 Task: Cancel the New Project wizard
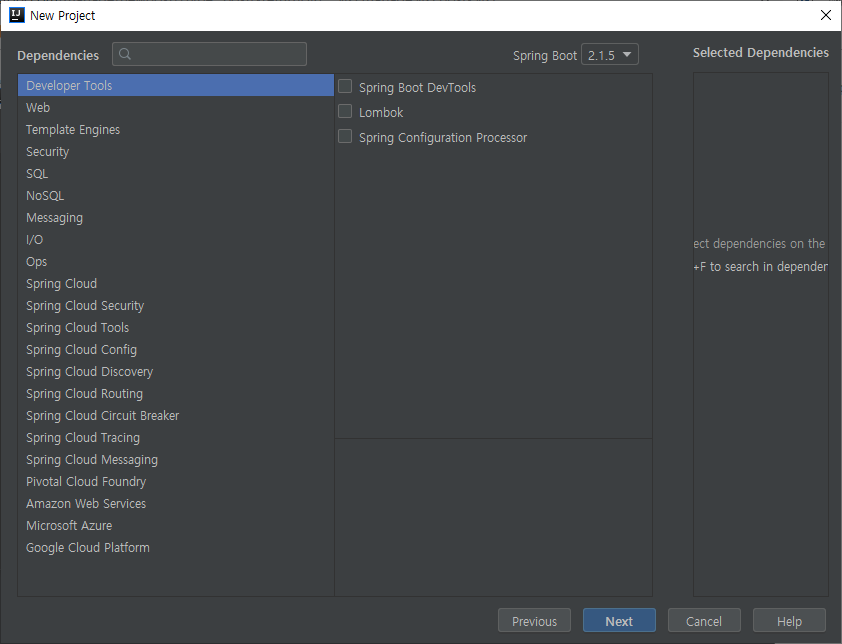click(704, 621)
